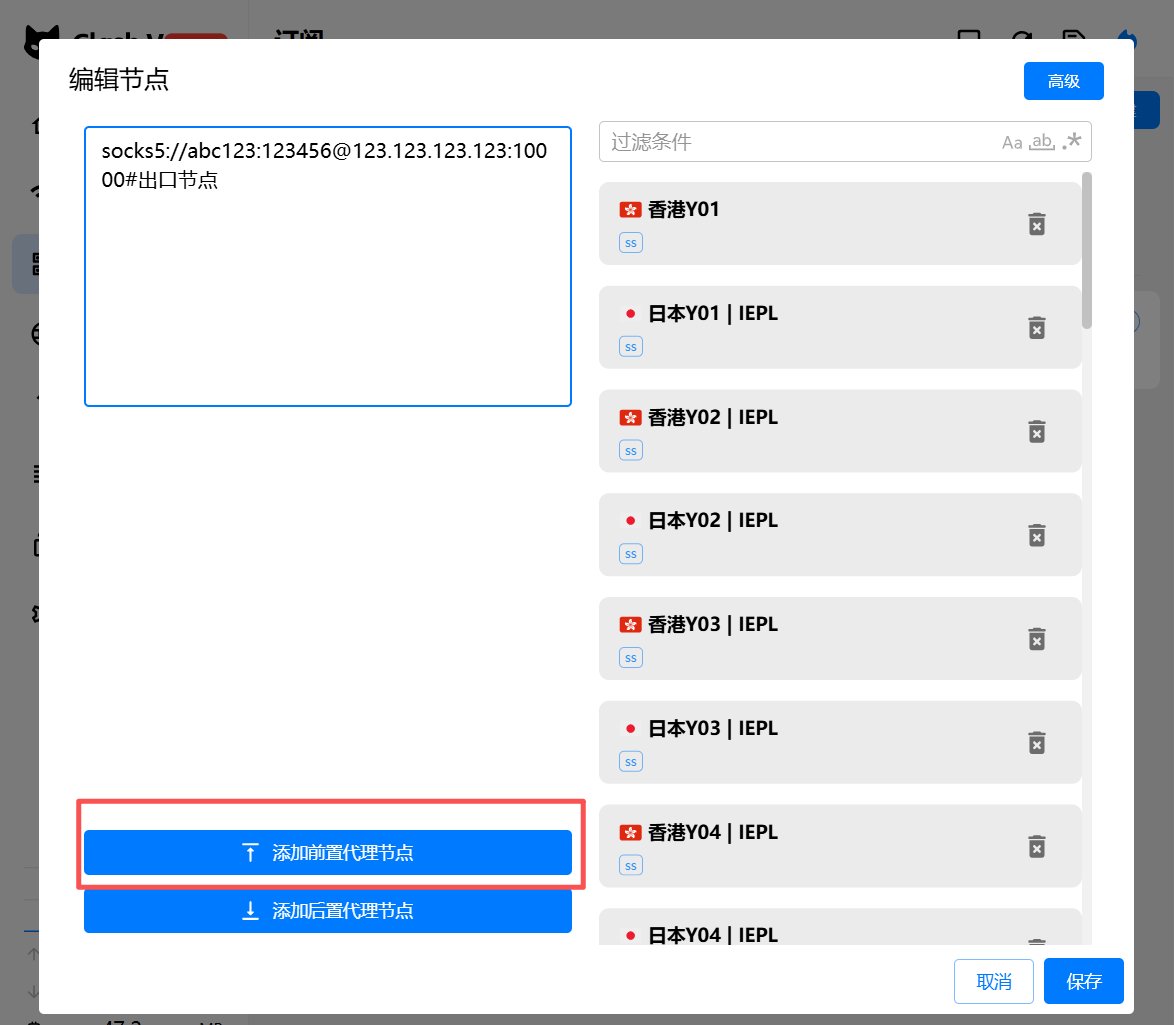The width and height of the screenshot is (1174, 1025).
Task: Delete the 日本Y01 | IEPL node
Action: pyautogui.click(x=1036, y=328)
